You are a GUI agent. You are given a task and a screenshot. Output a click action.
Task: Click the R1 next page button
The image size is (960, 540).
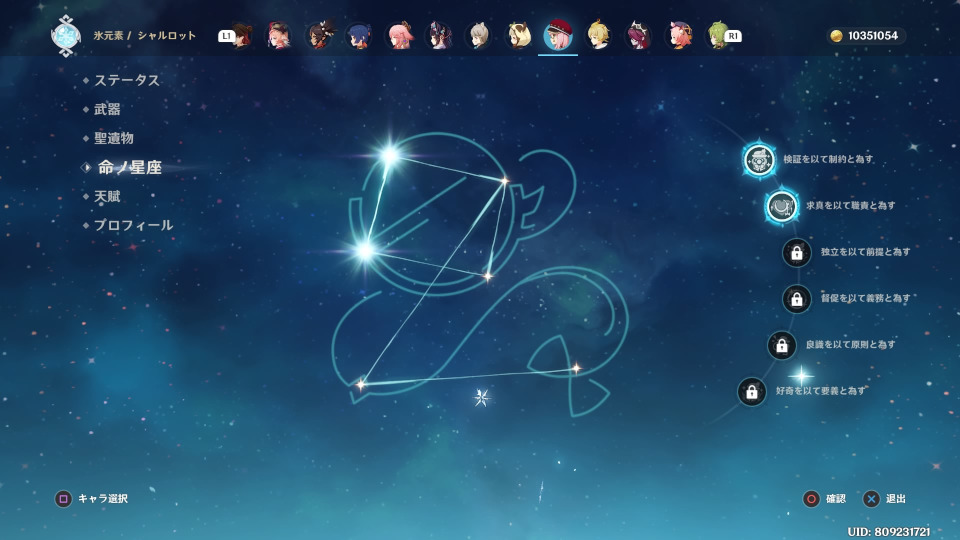pyautogui.click(x=733, y=36)
